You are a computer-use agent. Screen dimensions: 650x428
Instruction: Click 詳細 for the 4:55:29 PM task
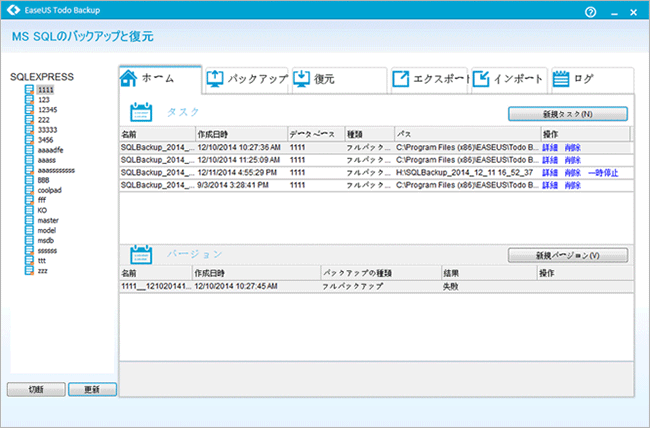click(x=550, y=173)
